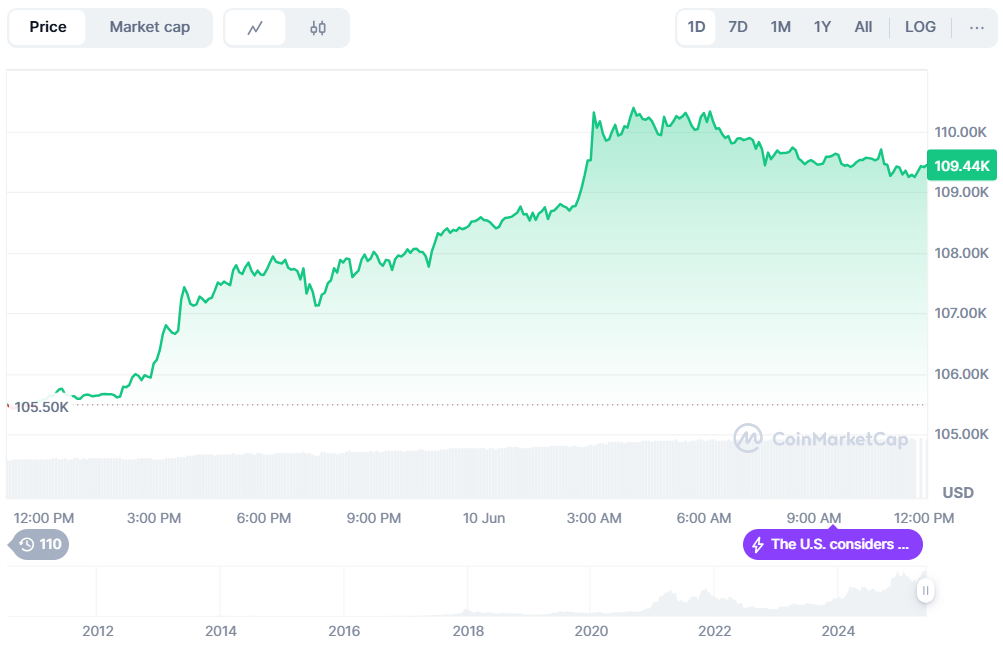
Task: Select the 1Y time range
Action: [822, 27]
